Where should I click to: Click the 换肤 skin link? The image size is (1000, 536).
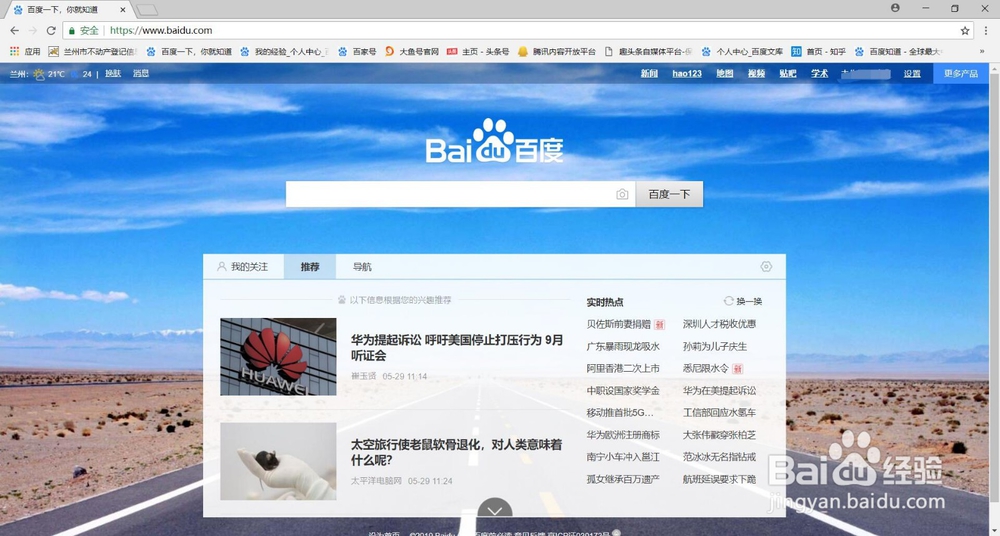(x=113, y=73)
